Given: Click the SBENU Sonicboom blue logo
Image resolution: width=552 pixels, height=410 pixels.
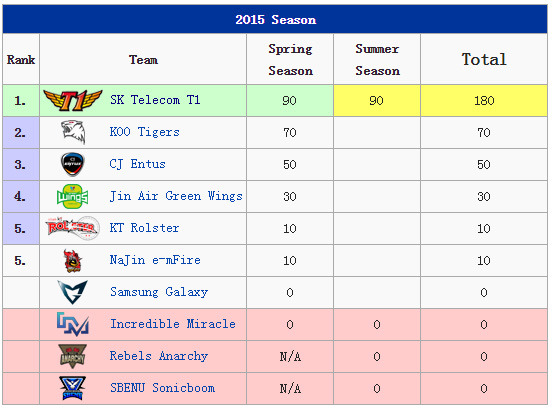Looking at the screenshot, I should (x=73, y=388).
